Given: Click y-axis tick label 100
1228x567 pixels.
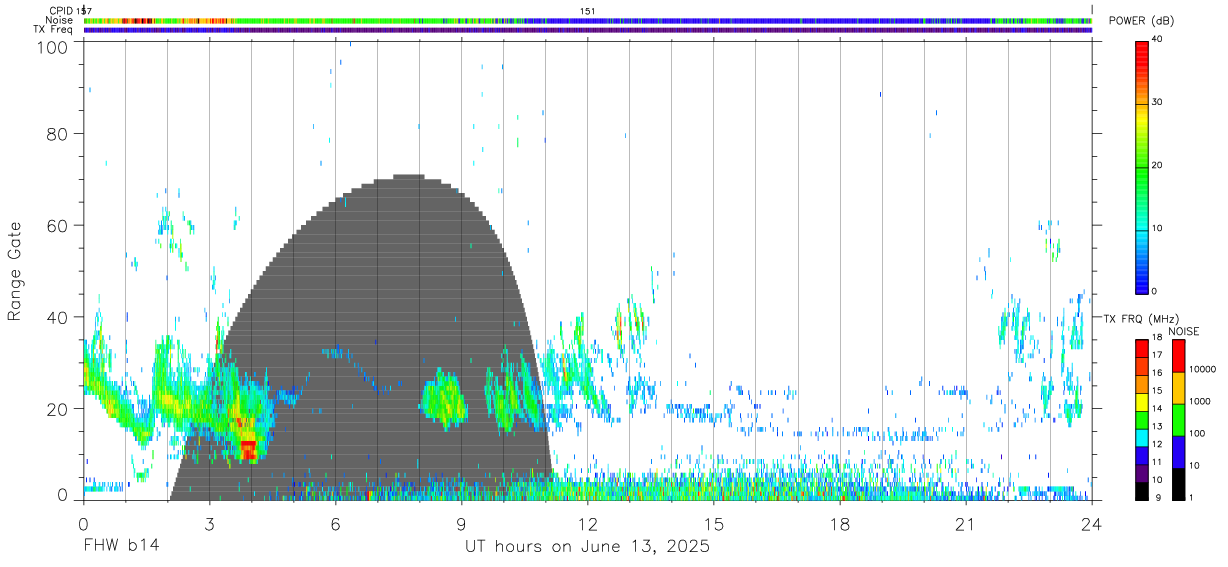Looking at the screenshot, I should (51, 47).
